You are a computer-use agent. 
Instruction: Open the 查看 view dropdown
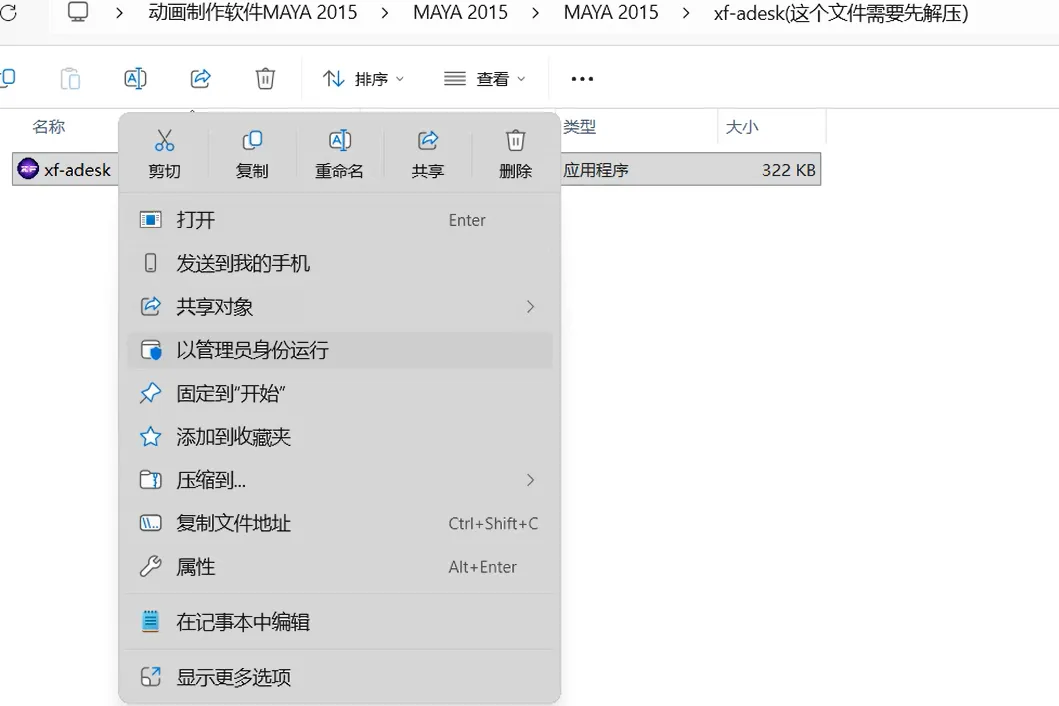484,79
